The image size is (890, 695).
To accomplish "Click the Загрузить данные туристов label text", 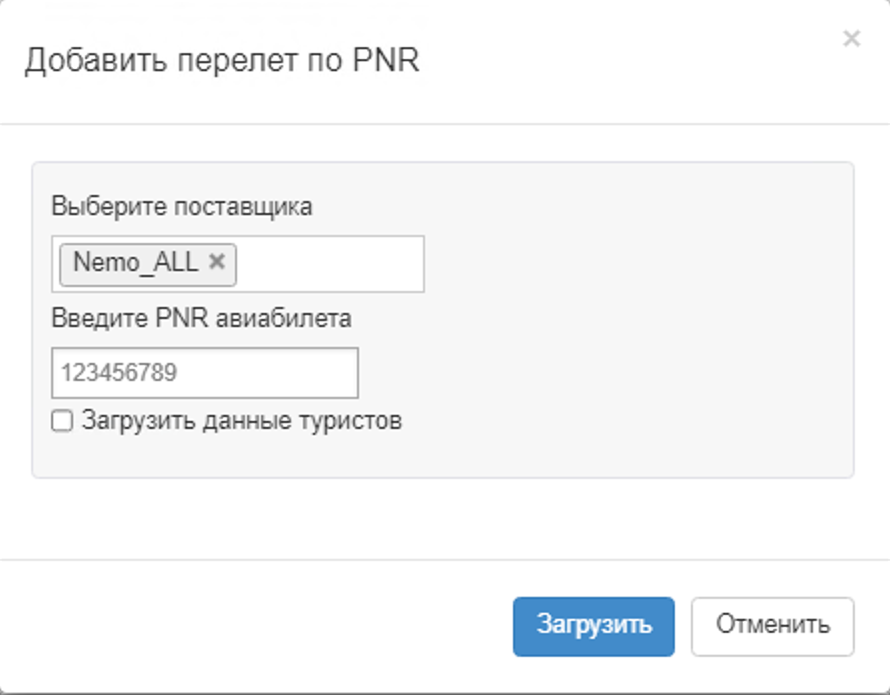I will pyautogui.click(x=241, y=421).
